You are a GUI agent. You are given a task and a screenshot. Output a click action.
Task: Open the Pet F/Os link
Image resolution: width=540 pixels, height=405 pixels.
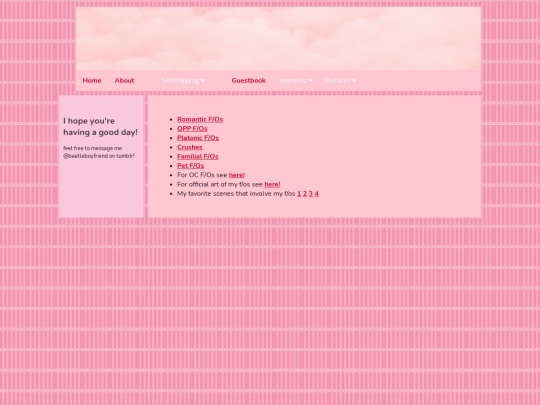pos(190,166)
